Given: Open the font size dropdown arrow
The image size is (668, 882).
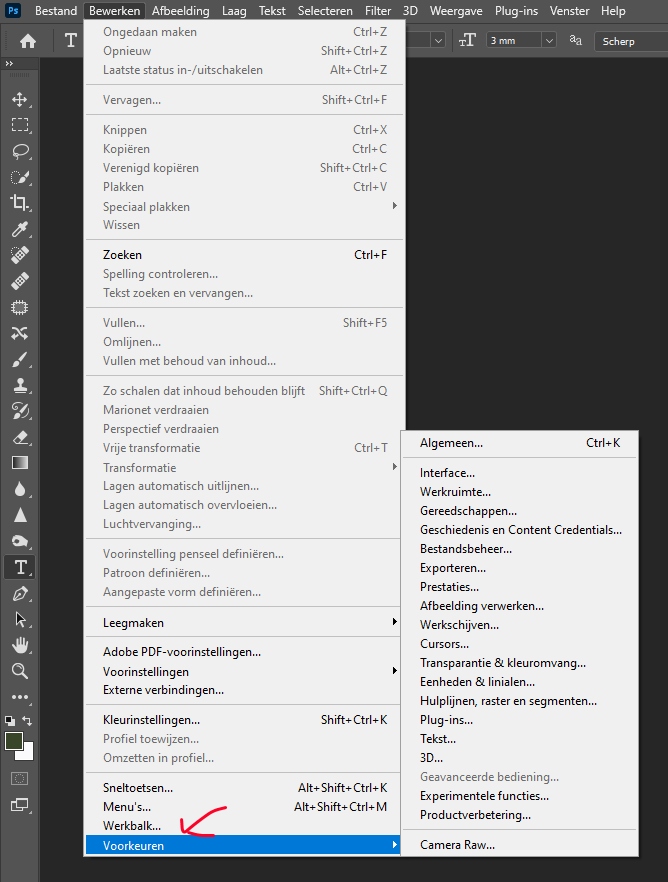Looking at the screenshot, I should (x=549, y=40).
